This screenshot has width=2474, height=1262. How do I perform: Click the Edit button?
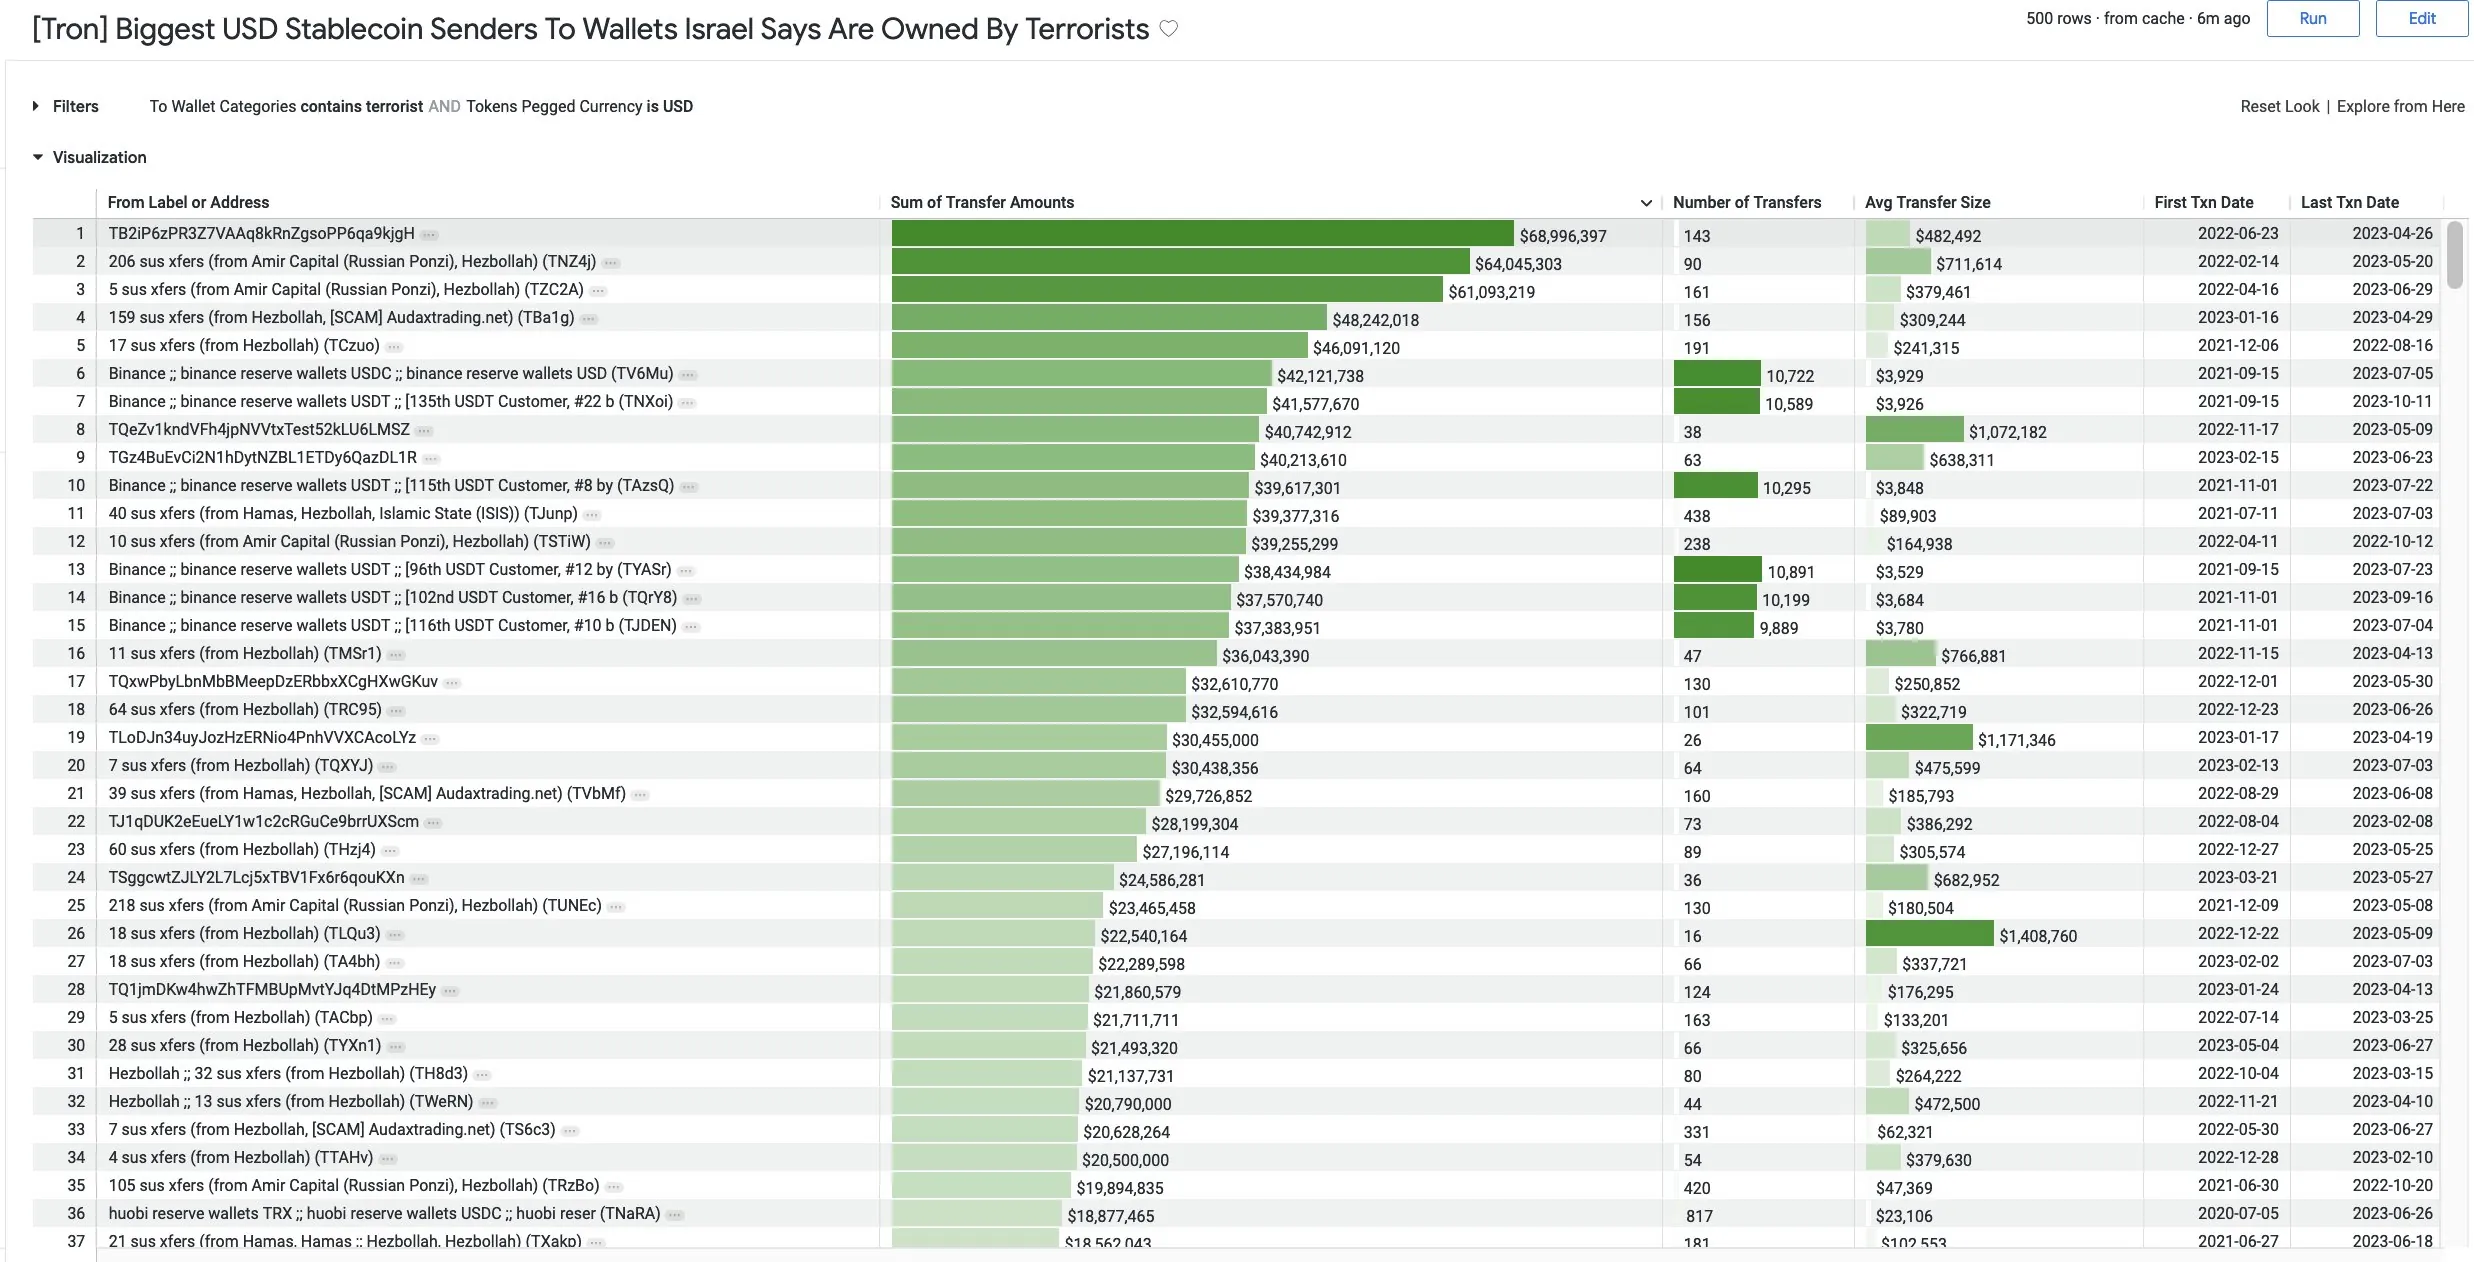click(2421, 18)
